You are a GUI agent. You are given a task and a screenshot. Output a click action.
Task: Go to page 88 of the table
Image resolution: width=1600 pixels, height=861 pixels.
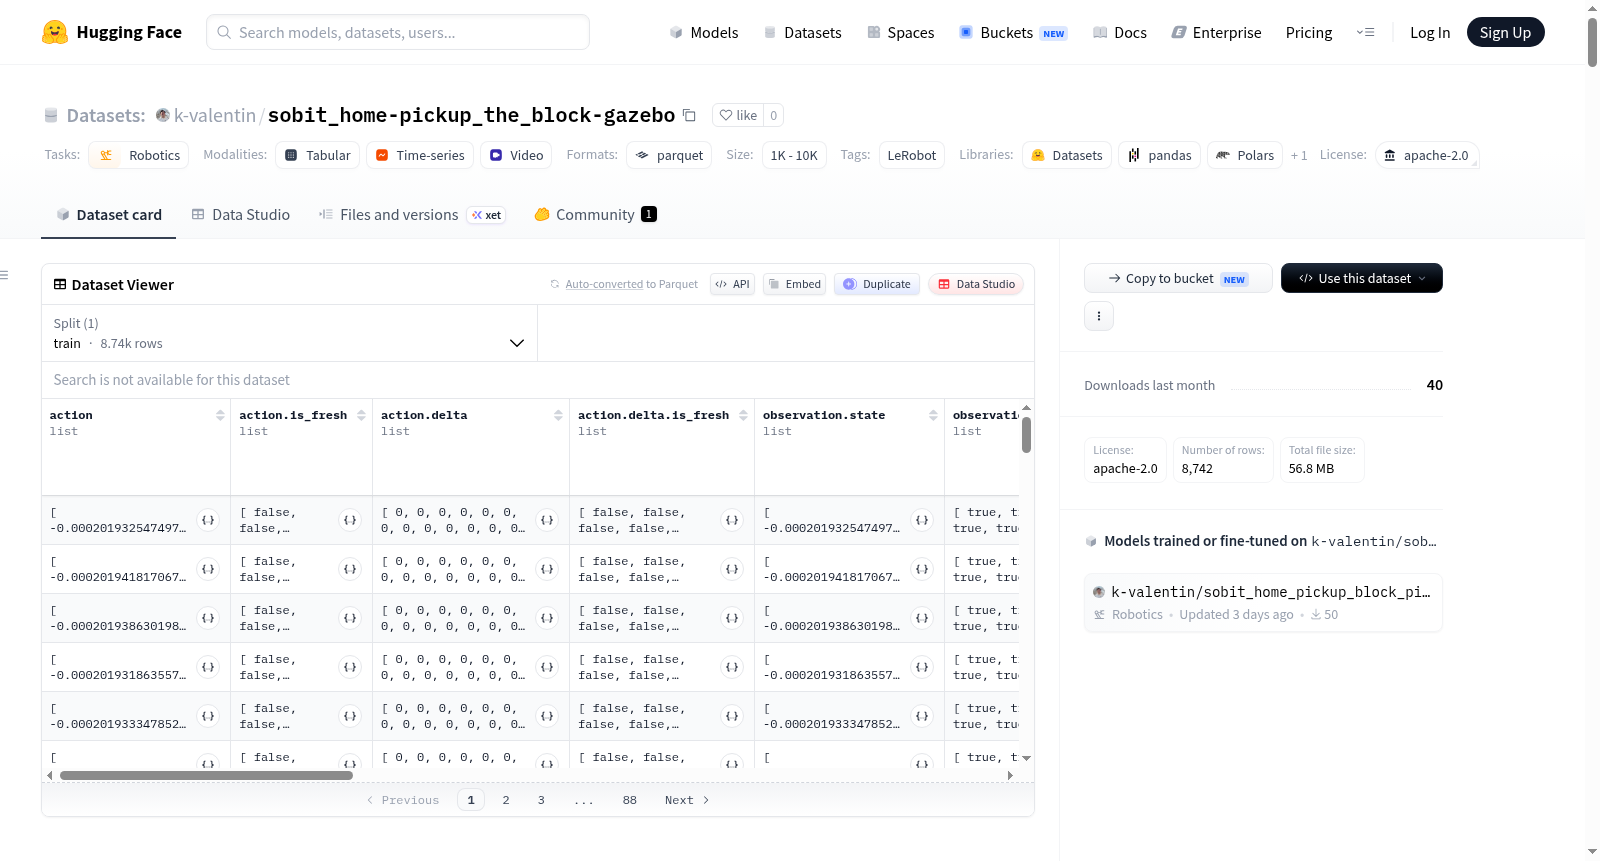click(630, 800)
